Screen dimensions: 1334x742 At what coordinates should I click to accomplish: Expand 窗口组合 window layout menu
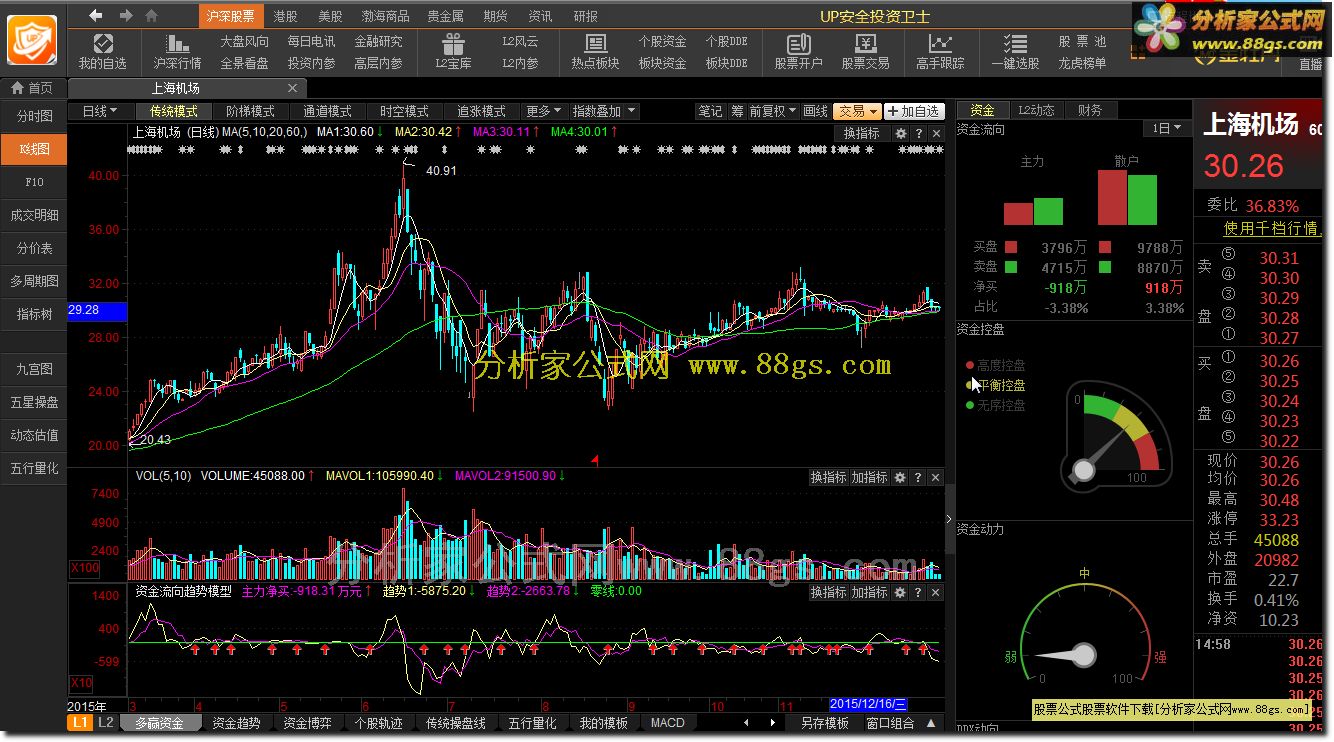click(x=900, y=723)
